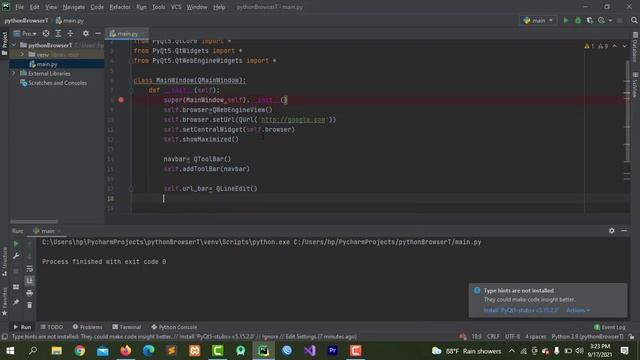Install PyQt5-stubs link in notification

coord(521,310)
